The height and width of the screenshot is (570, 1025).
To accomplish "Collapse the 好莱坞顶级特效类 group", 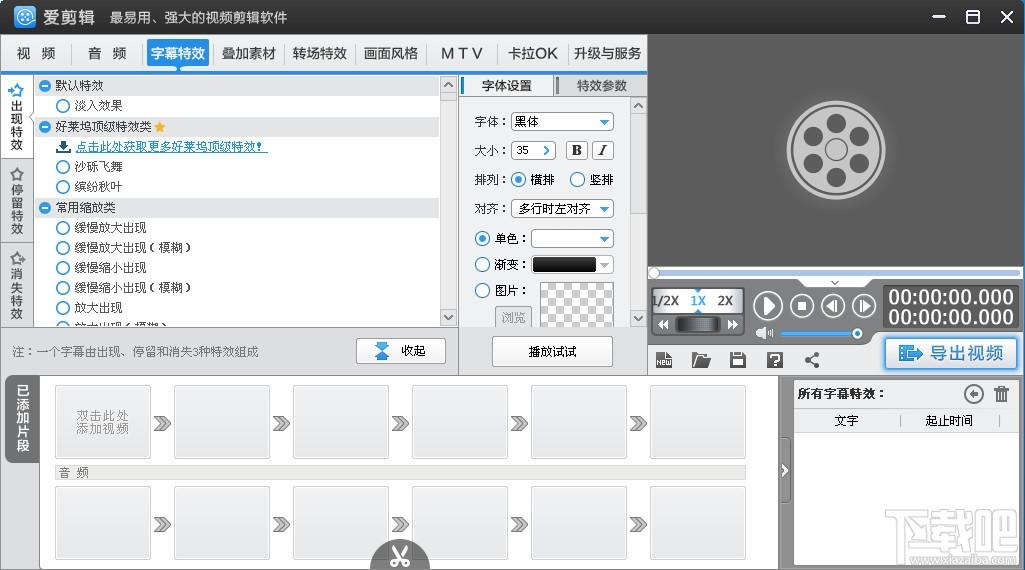I will pyautogui.click(x=44, y=127).
